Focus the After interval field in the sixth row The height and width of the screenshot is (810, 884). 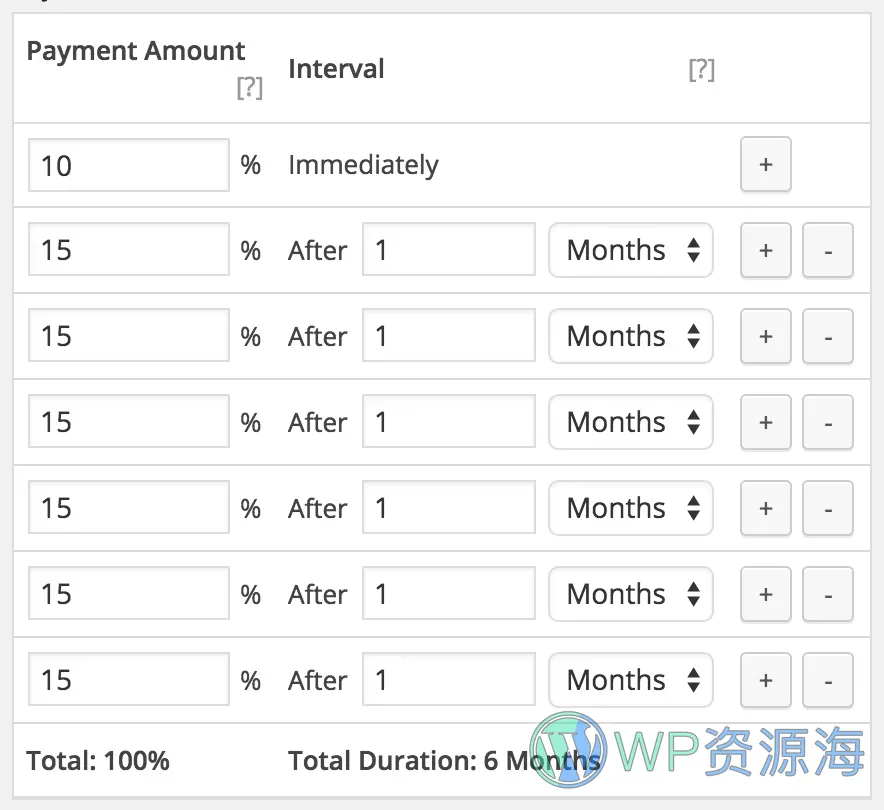coord(449,593)
